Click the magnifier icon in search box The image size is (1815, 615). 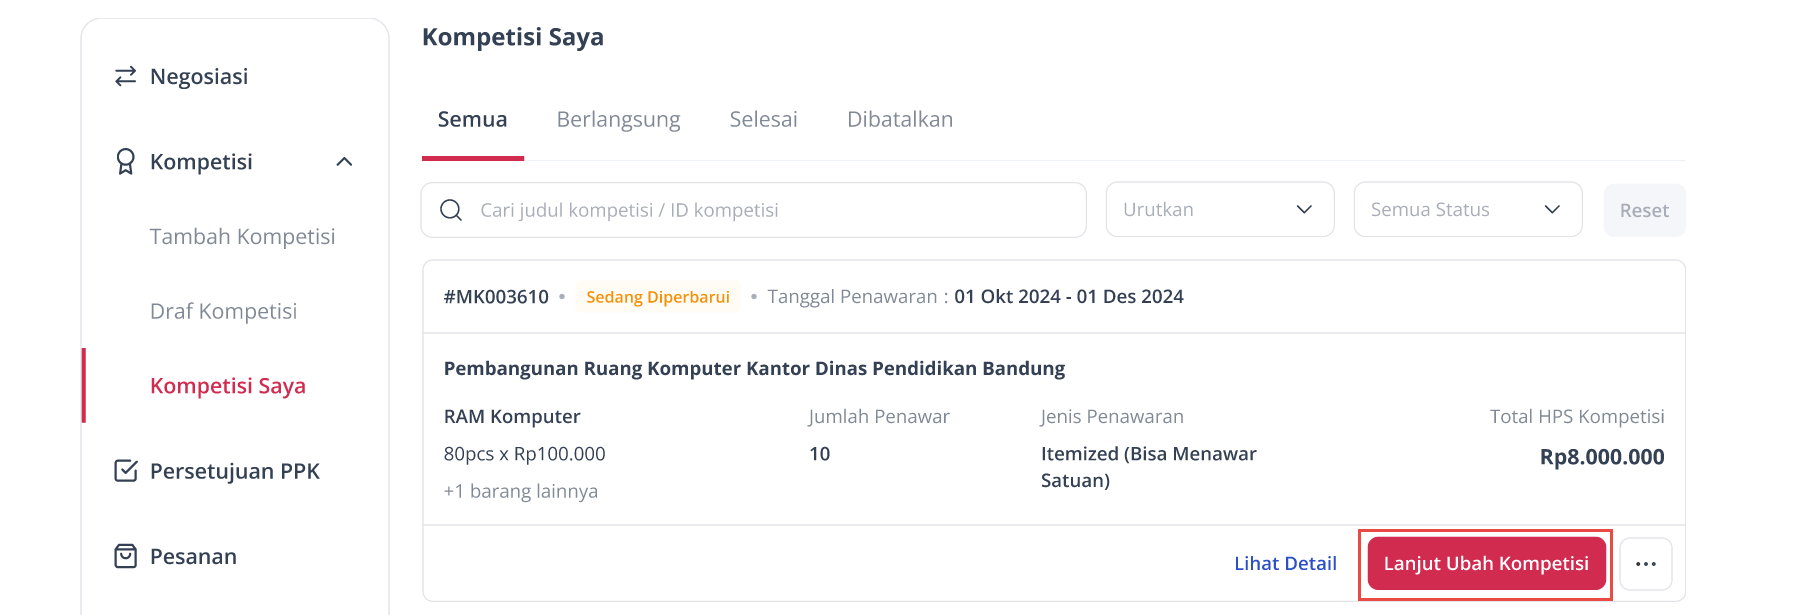tap(451, 210)
